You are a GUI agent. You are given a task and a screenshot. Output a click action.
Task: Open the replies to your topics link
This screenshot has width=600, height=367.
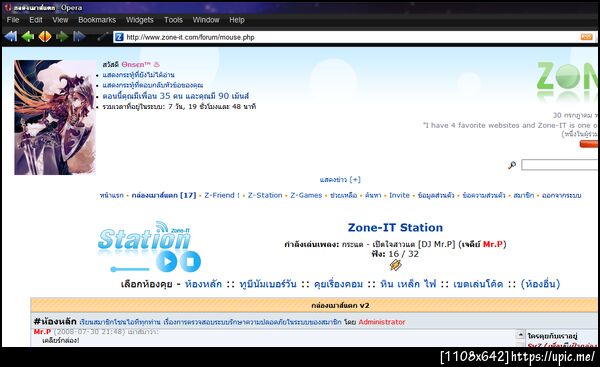(x=153, y=85)
